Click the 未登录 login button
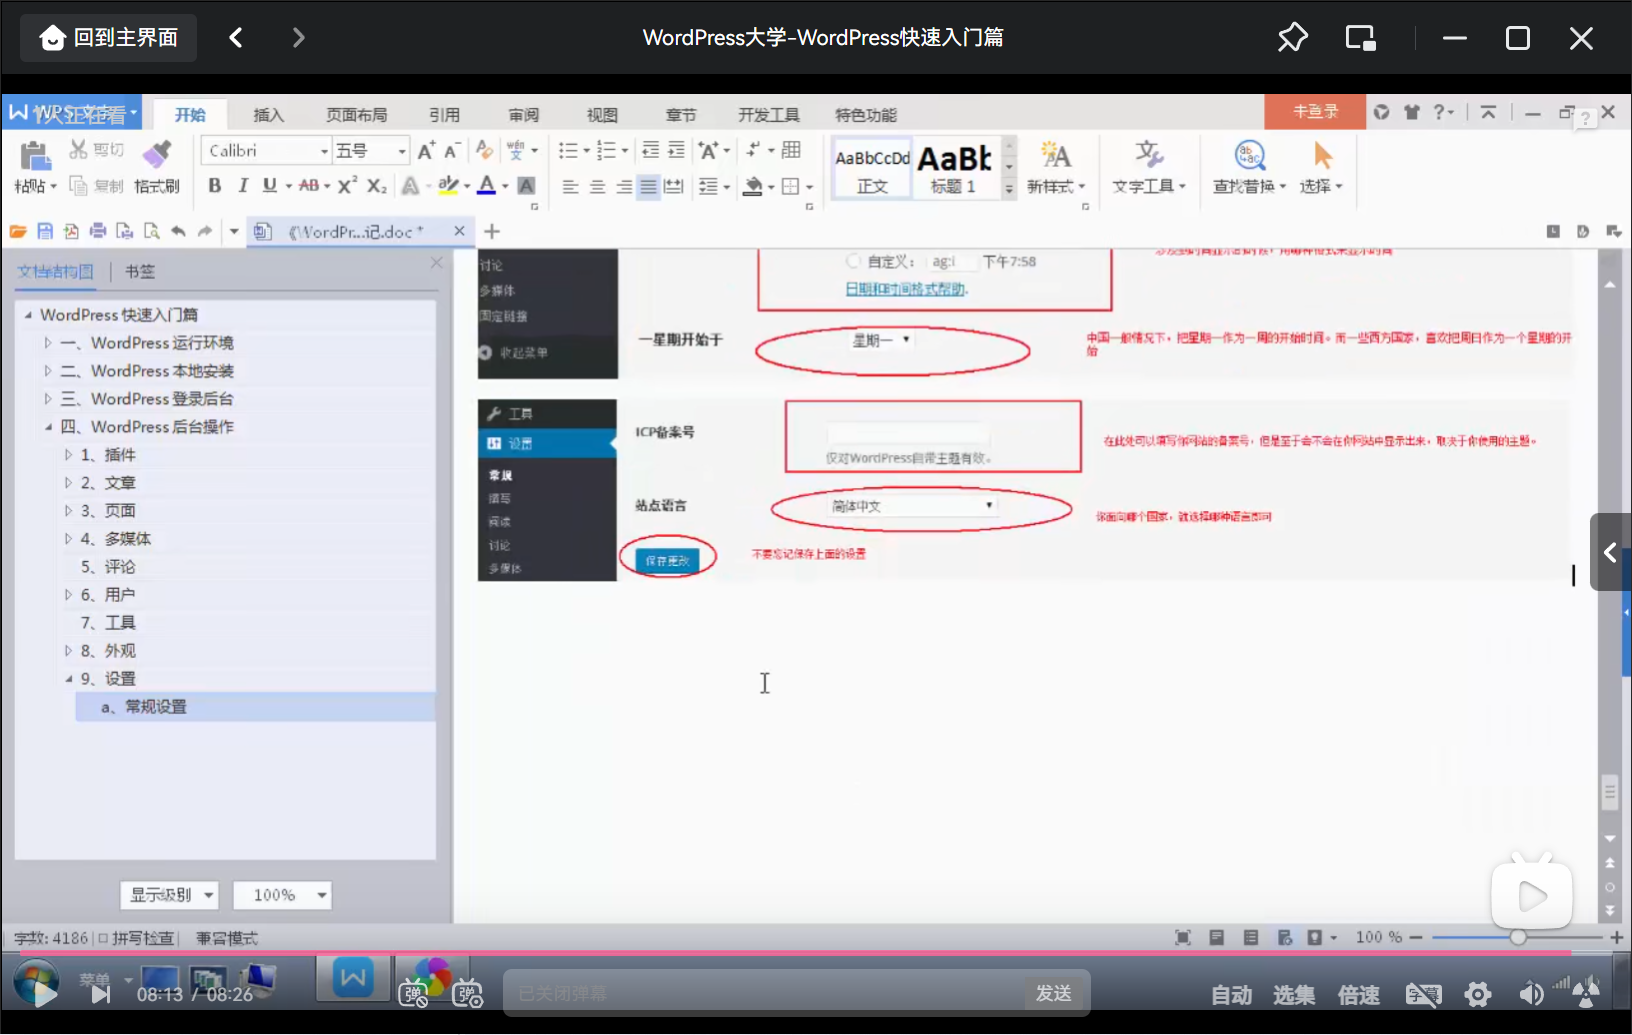This screenshot has height=1035, width=1632. (x=1315, y=111)
